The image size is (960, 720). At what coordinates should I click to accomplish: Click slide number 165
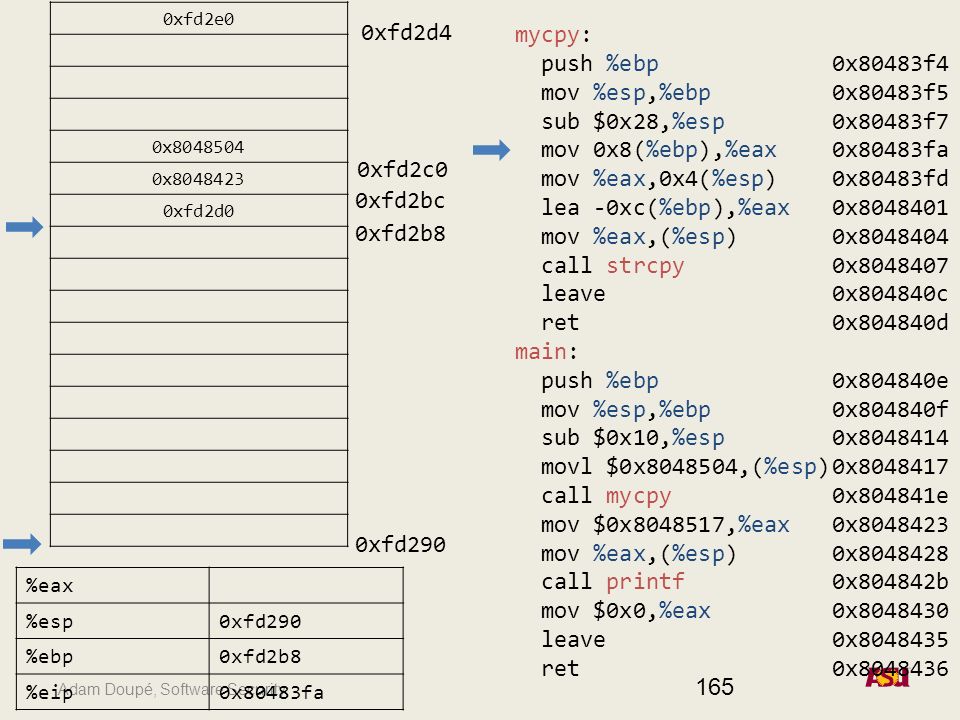[x=714, y=686]
